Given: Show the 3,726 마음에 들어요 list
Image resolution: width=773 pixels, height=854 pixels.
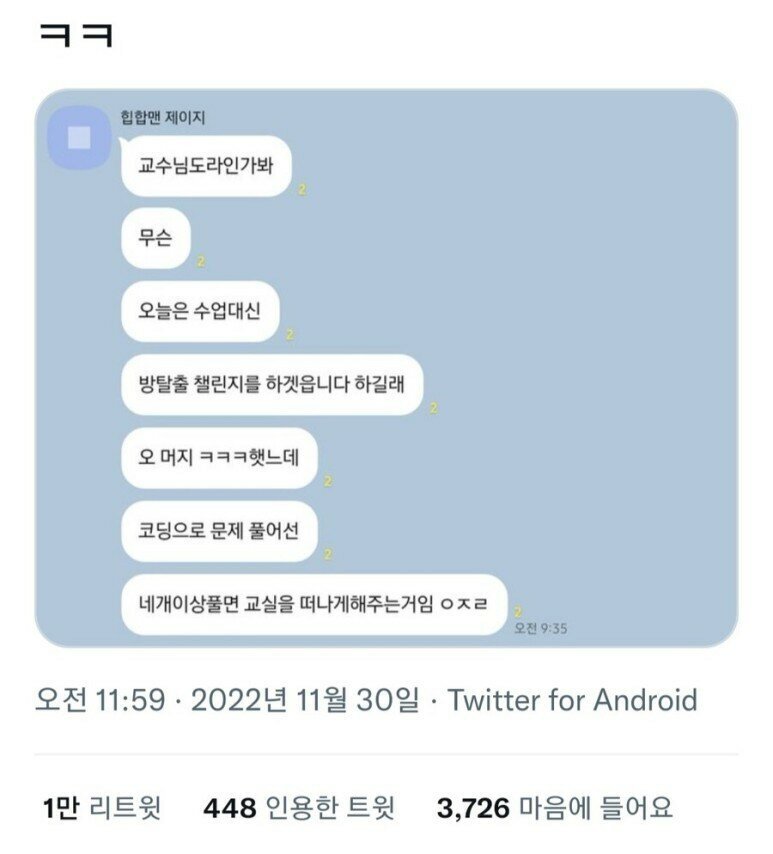Looking at the screenshot, I should click(x=554, y=807).
